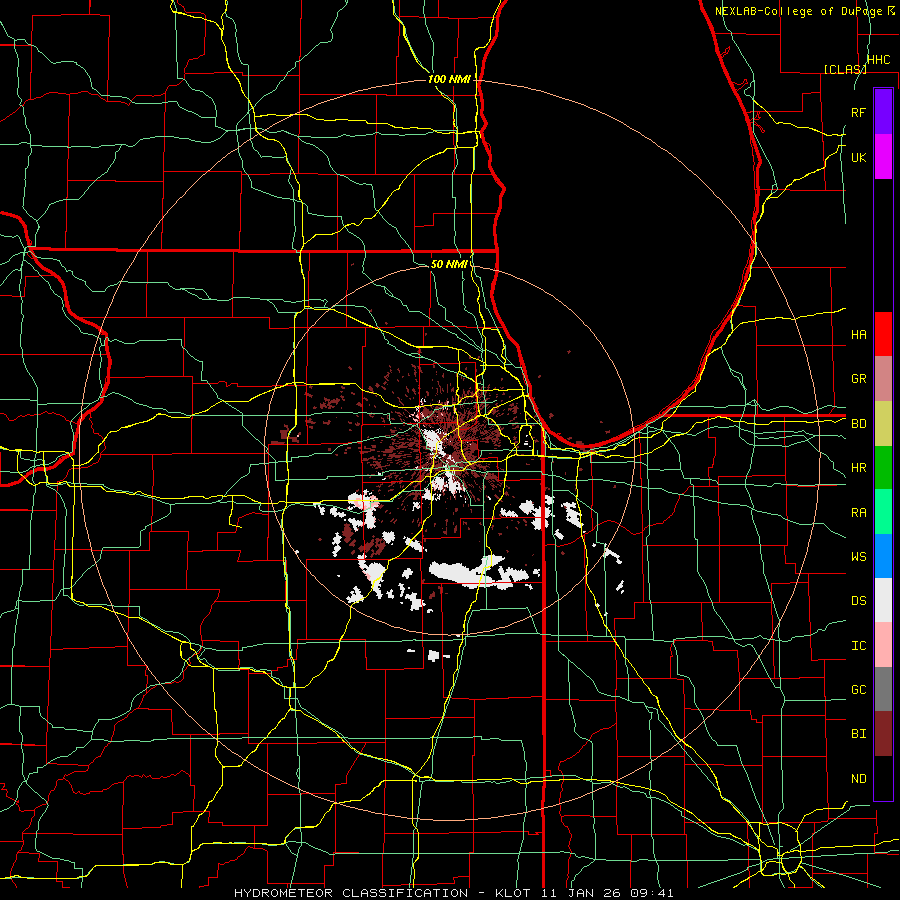Click the 'RA' legend label

[858, 513]
